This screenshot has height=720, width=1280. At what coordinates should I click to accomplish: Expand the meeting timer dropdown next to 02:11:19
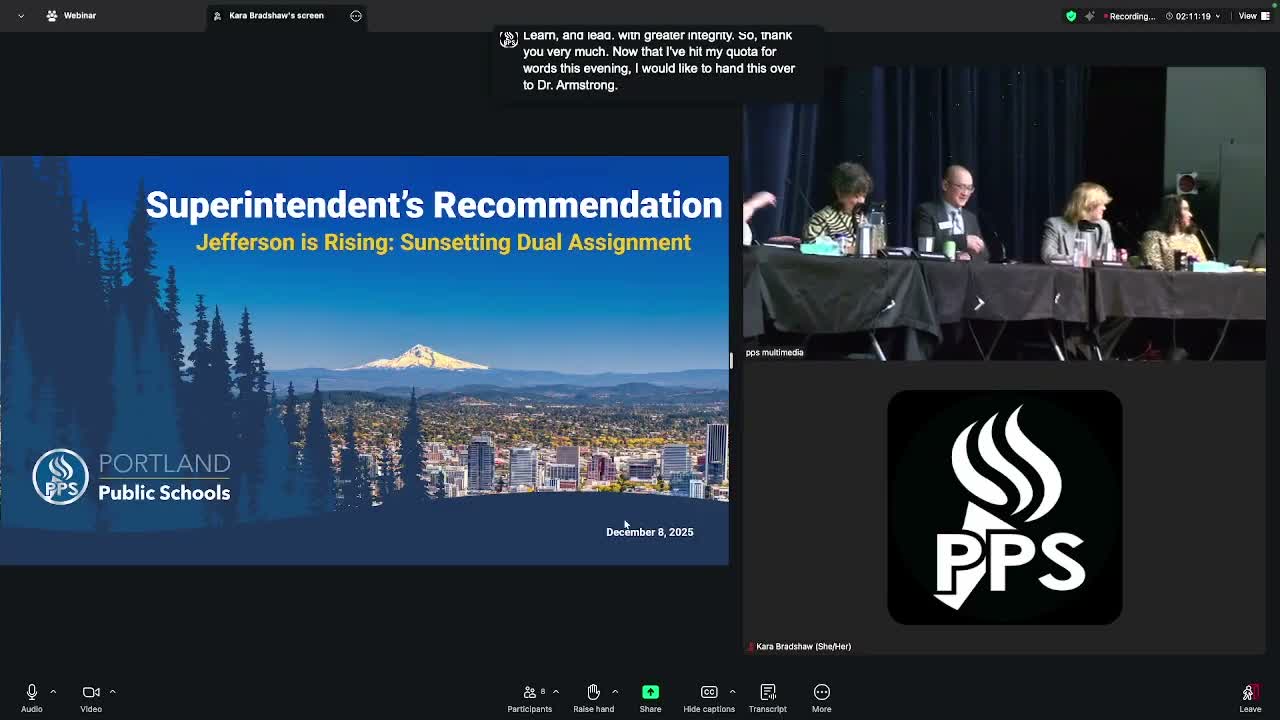pyautogui.click(x=1218, y=16)
